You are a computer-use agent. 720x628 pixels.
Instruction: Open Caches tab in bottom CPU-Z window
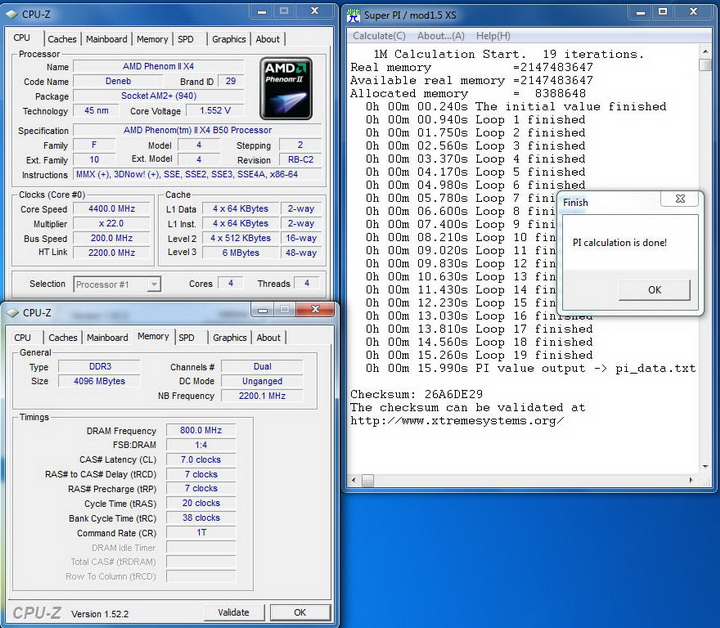63,337
